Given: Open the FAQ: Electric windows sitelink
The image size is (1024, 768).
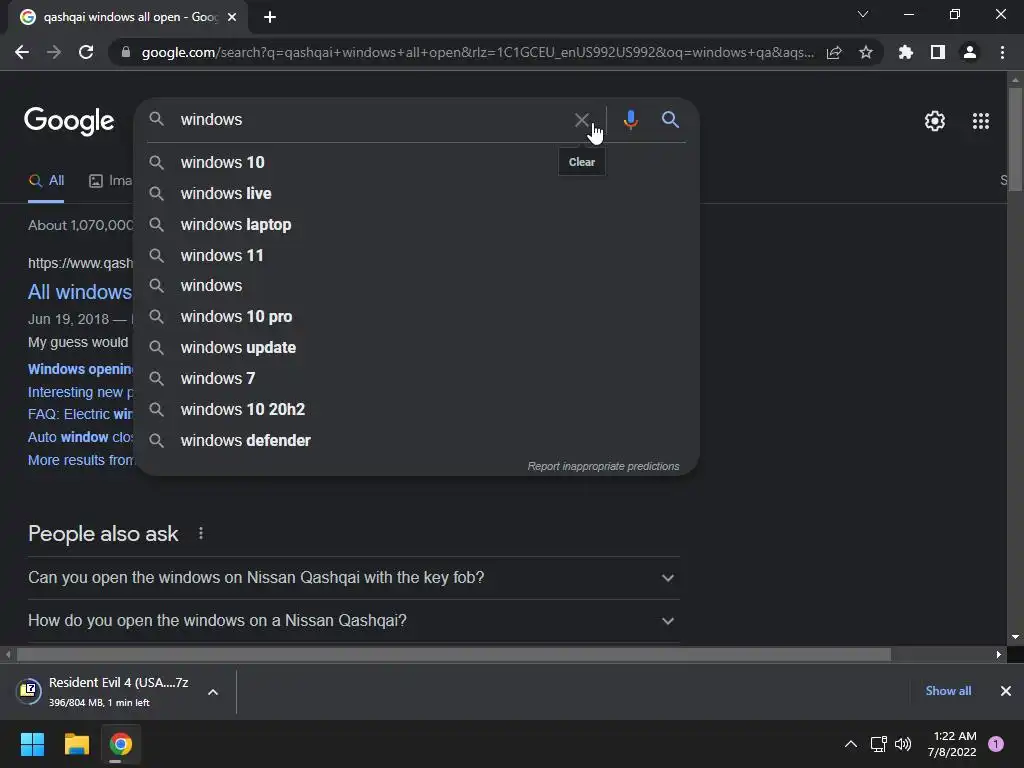Looking at the screenshot, I should (80, 414).
